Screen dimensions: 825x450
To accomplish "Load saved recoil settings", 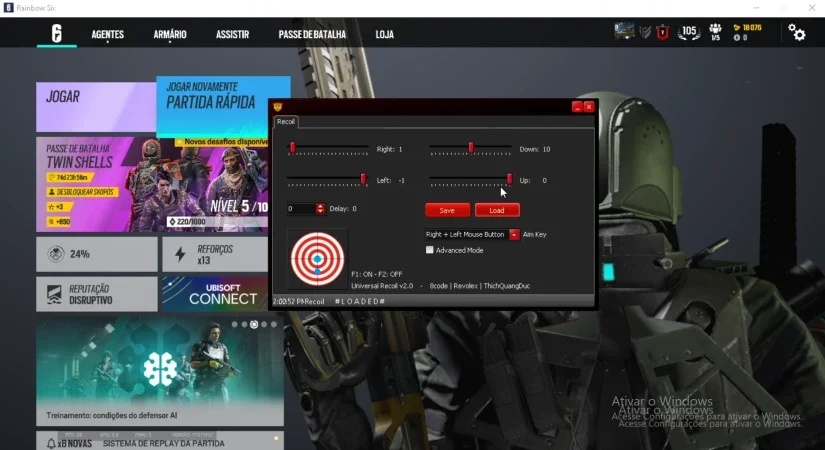I will click(x=497, y=210).
